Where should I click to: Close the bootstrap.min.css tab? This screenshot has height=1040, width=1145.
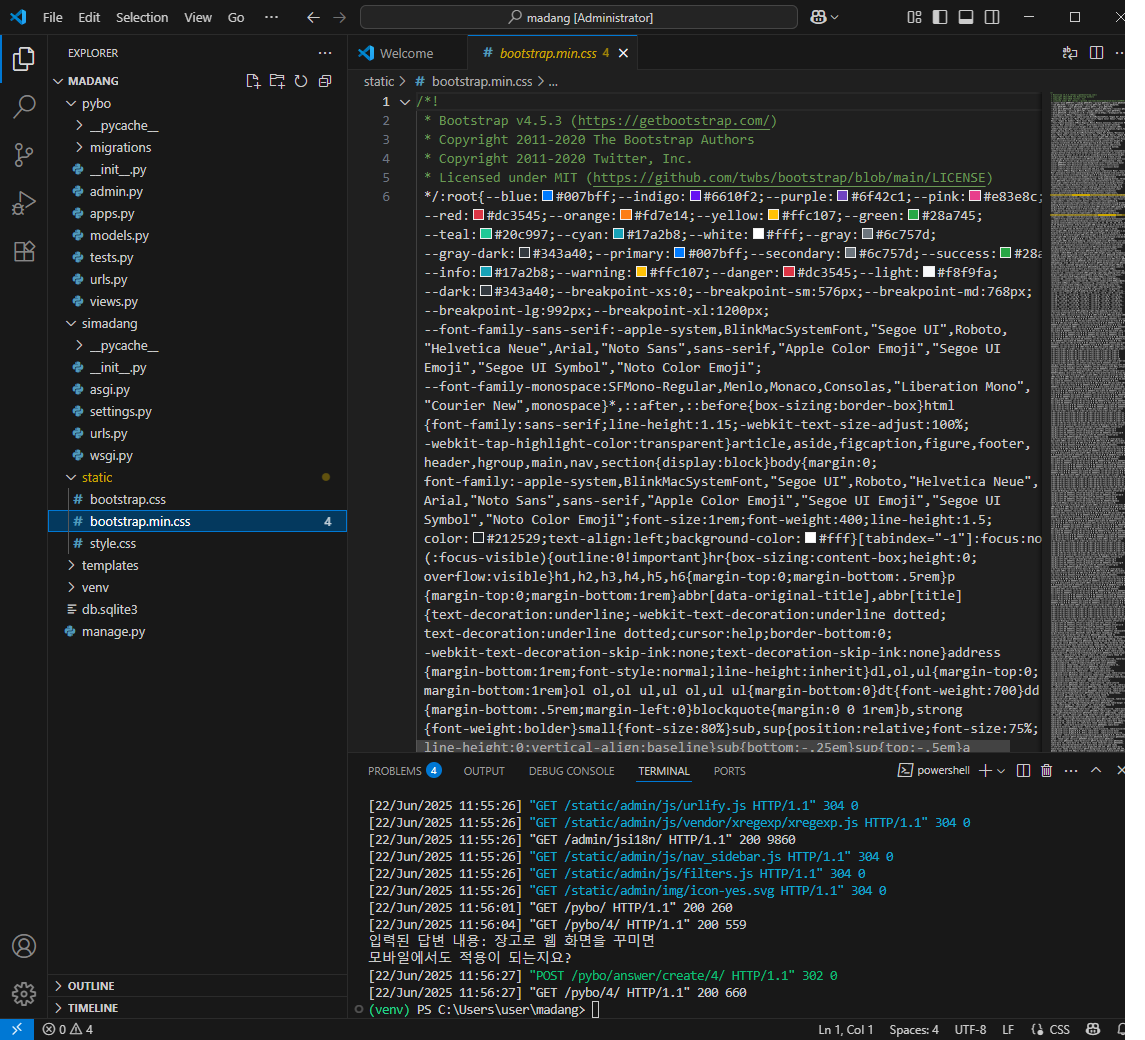point(624,53)
